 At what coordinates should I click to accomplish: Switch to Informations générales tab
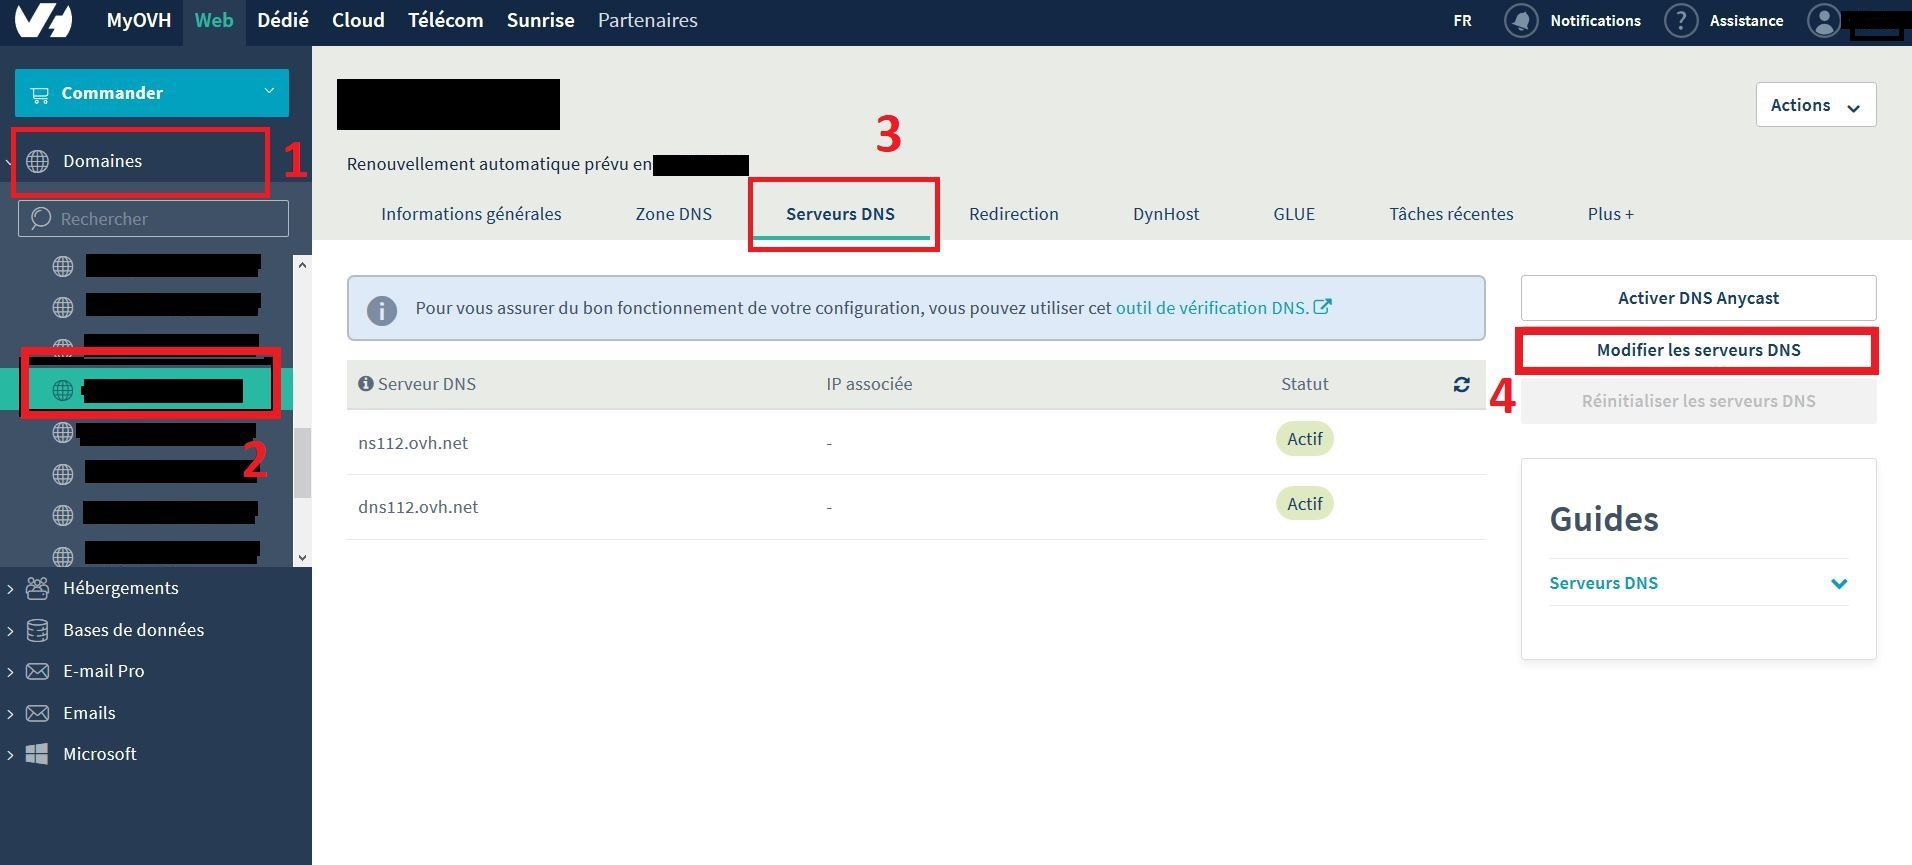click(471, 214)
